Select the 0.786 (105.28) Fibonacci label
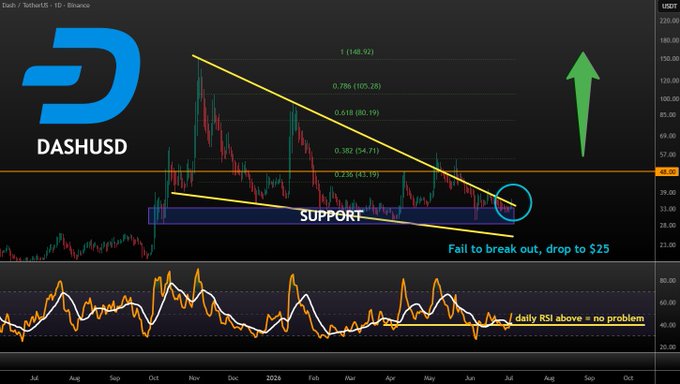Viewport: 680px width, 384px height. point(356,86)
